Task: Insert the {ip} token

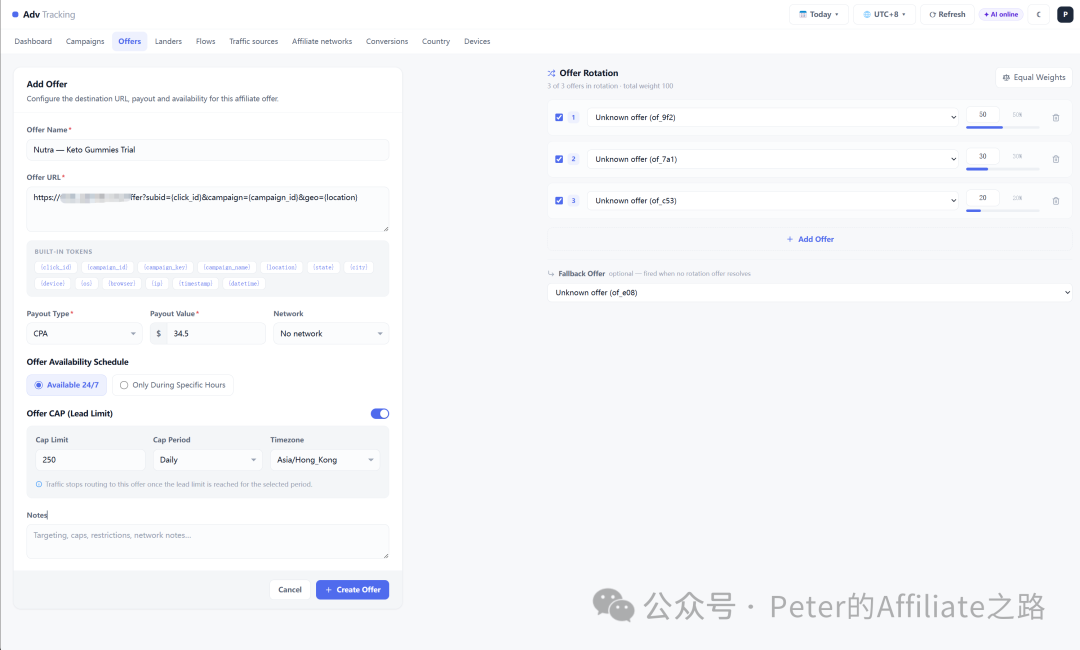Action: [157, 284]
